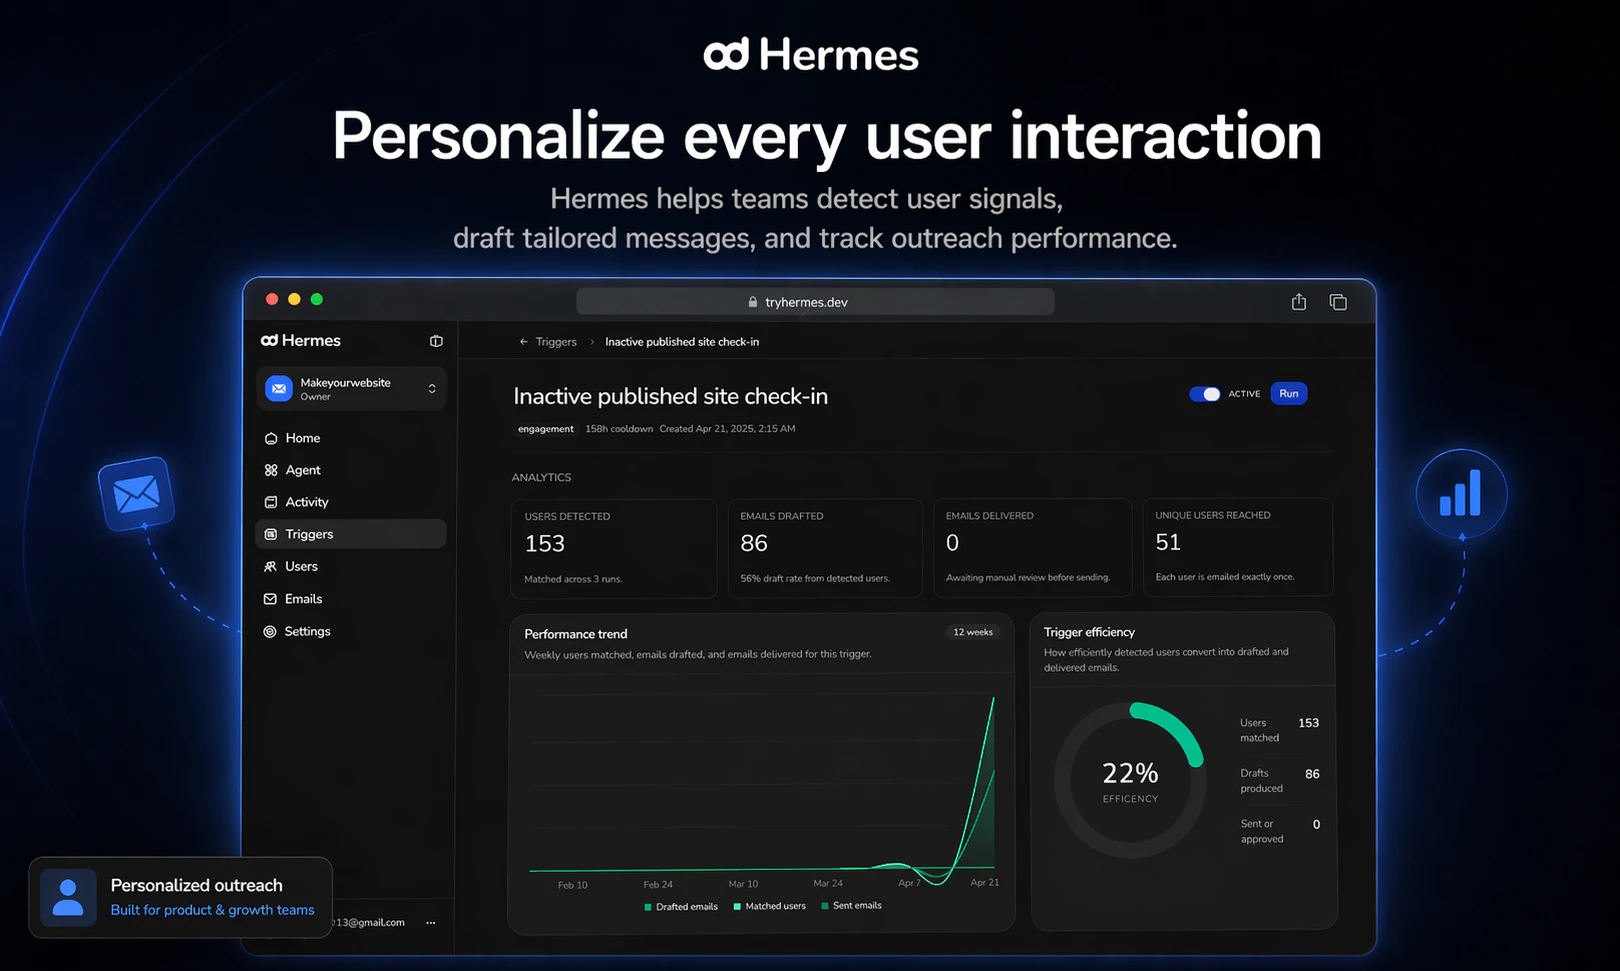
Task: Toggle Matched users legend entry
Action: tap(769, 906)
